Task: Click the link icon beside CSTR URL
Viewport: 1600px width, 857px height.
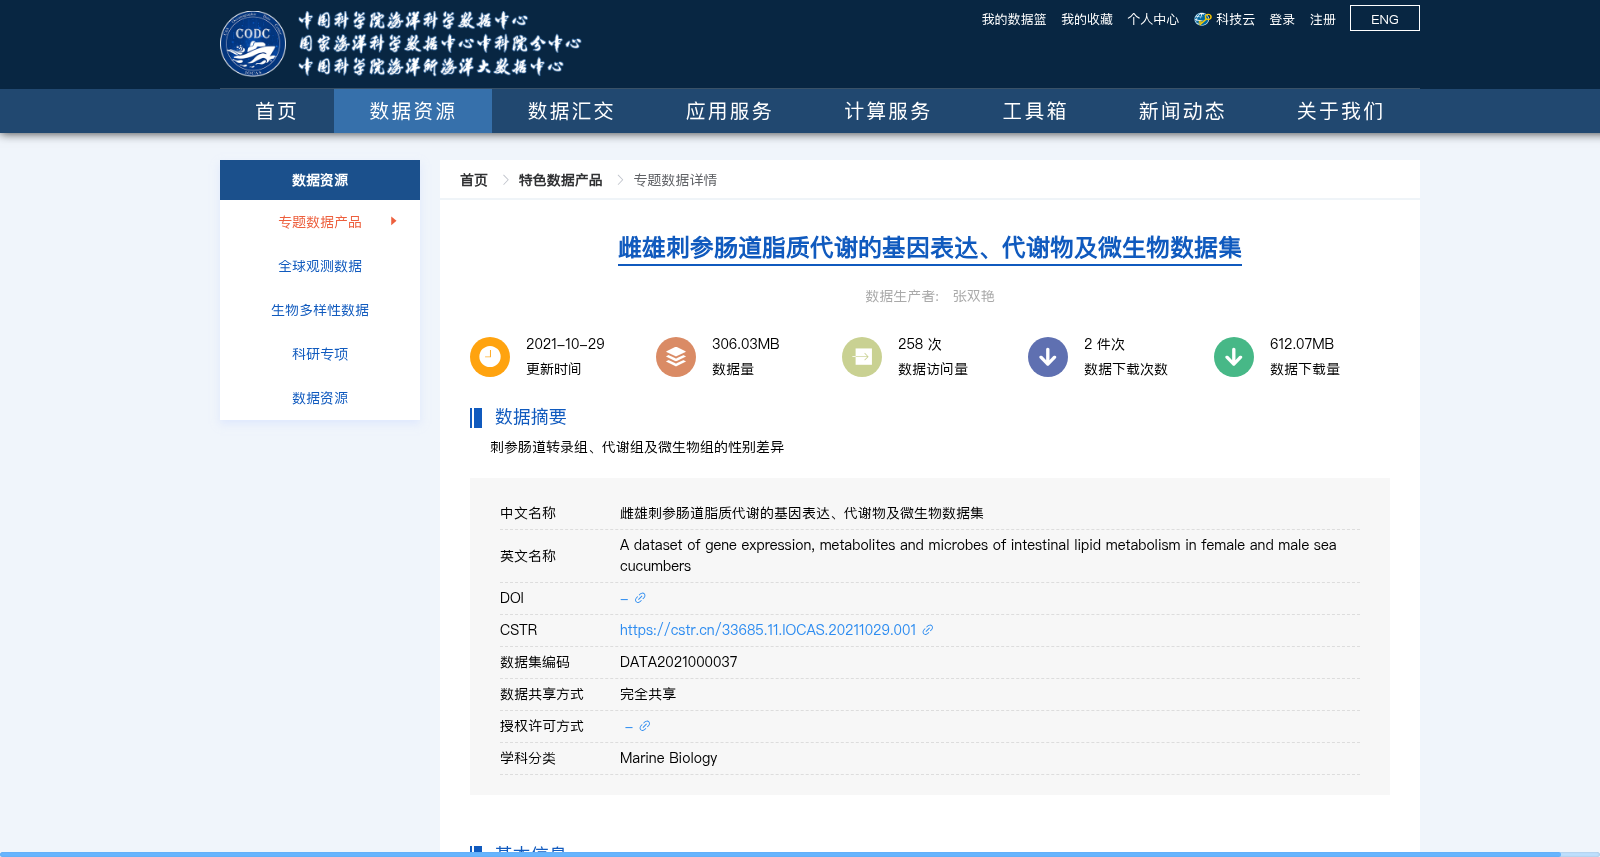Action: point(928,630)
